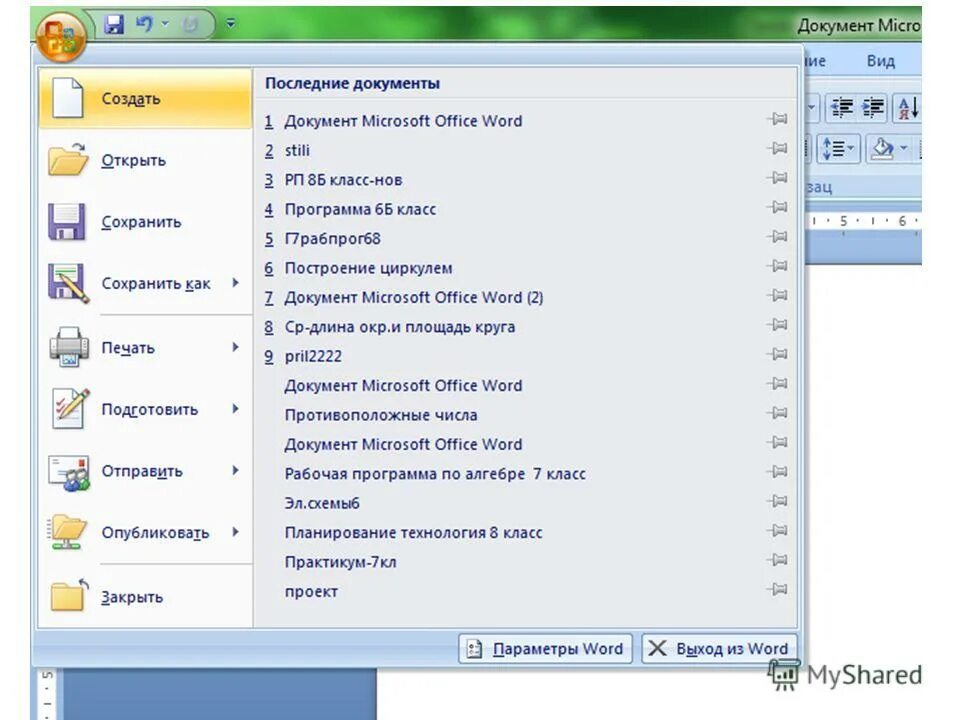Select Сохранить как menu entry
The height and width of the screenshot is (720, 960).
pyautogui.click(x=145, y=283)
